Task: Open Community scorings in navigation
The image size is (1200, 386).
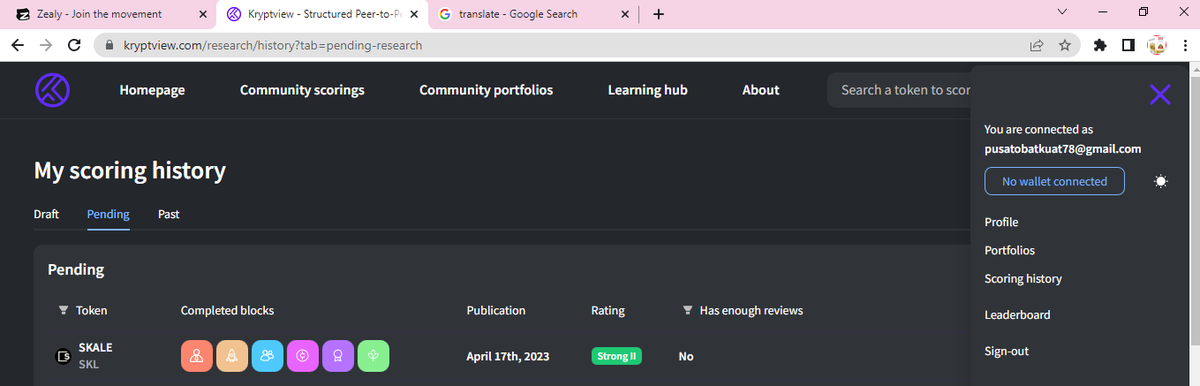Action: pos(302,90)
